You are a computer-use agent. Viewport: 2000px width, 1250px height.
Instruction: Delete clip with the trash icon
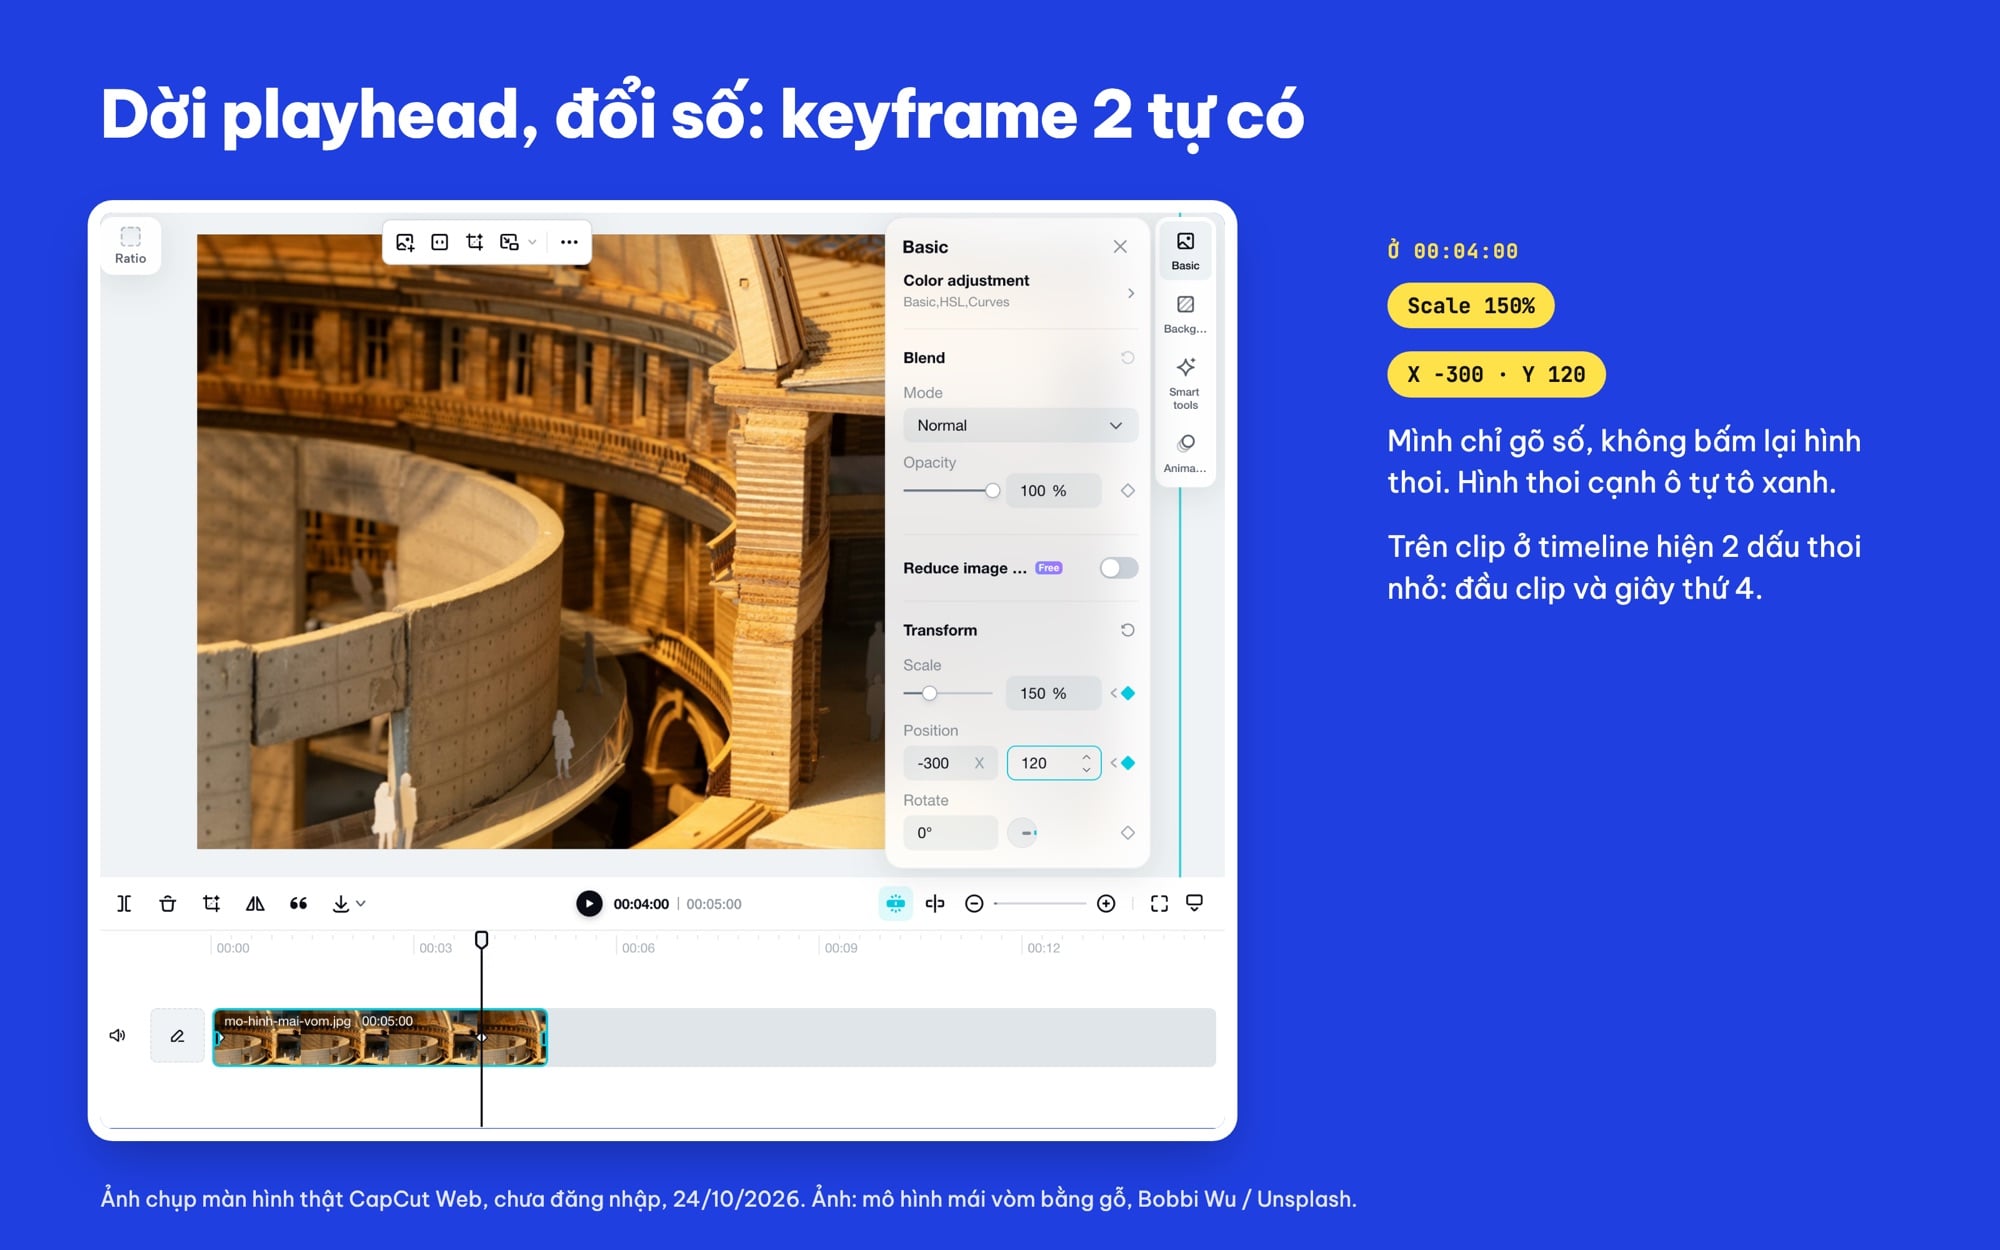(x=168, y=904)
